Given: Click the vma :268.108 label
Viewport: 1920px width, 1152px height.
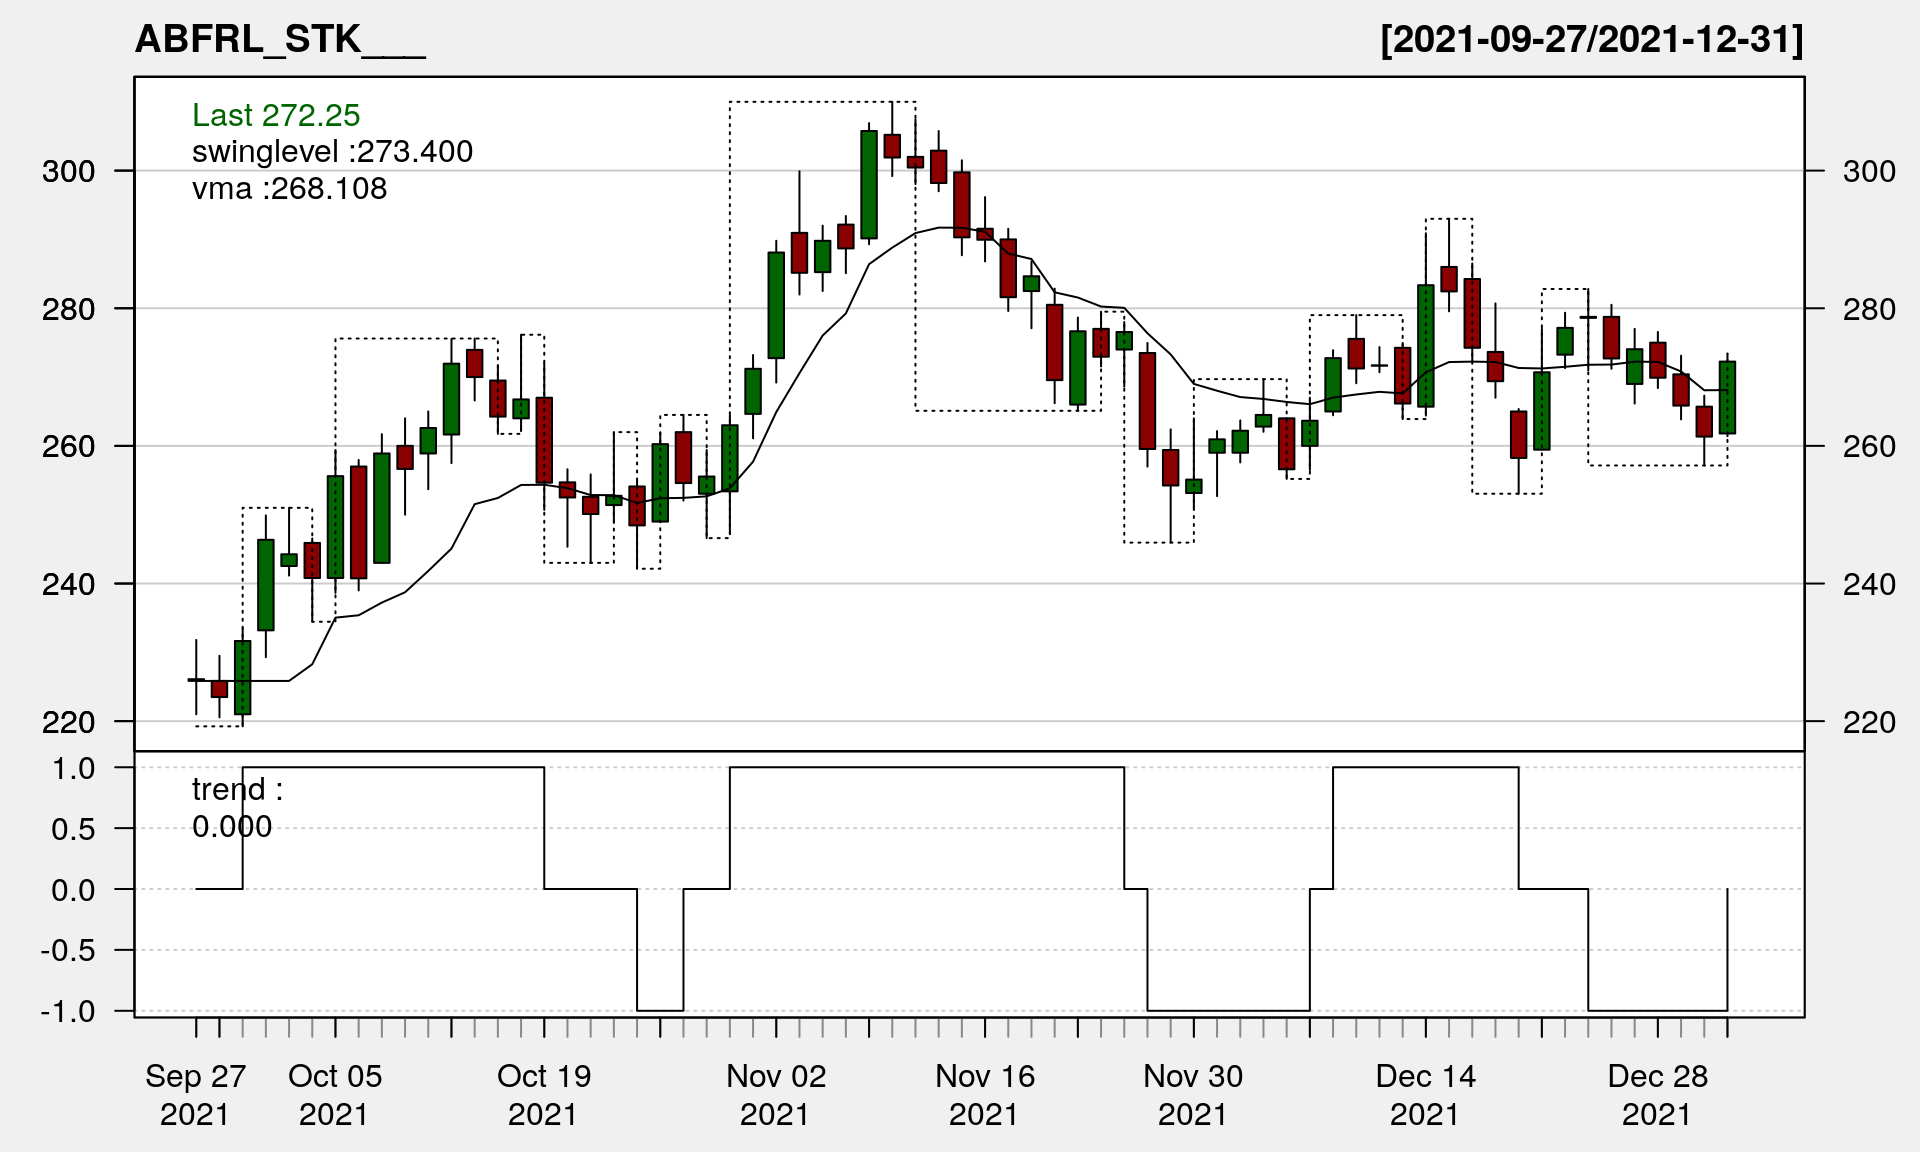Looking at the screenshot, I should (289, 188).
